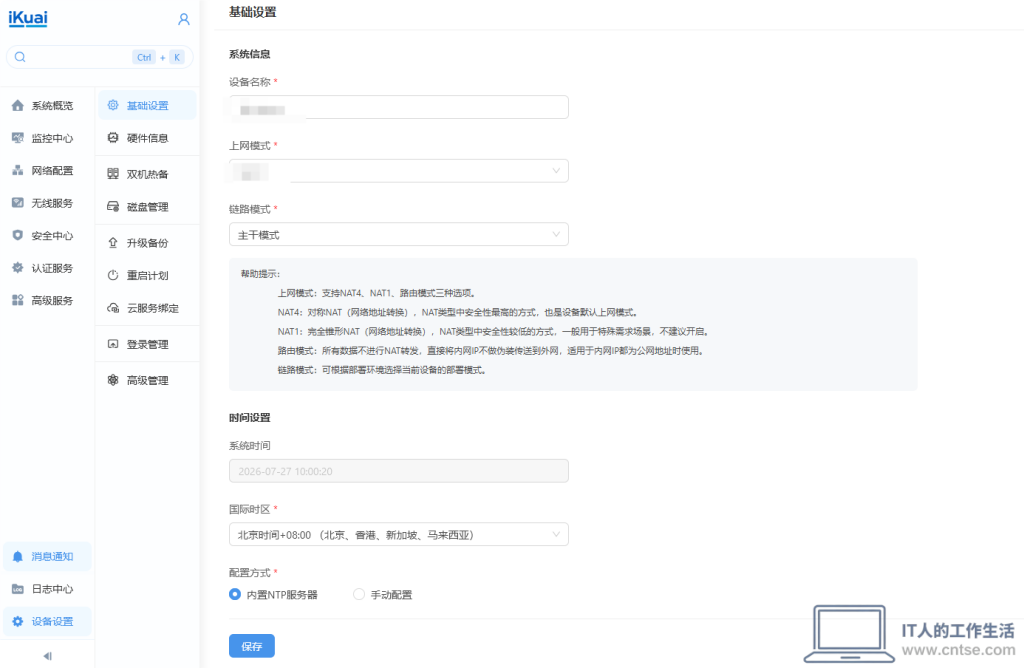Screen dimensions: 1024x668
Task: Click the 重启计划 power icon
Action: pyautogui.click(x=113, y=275)
